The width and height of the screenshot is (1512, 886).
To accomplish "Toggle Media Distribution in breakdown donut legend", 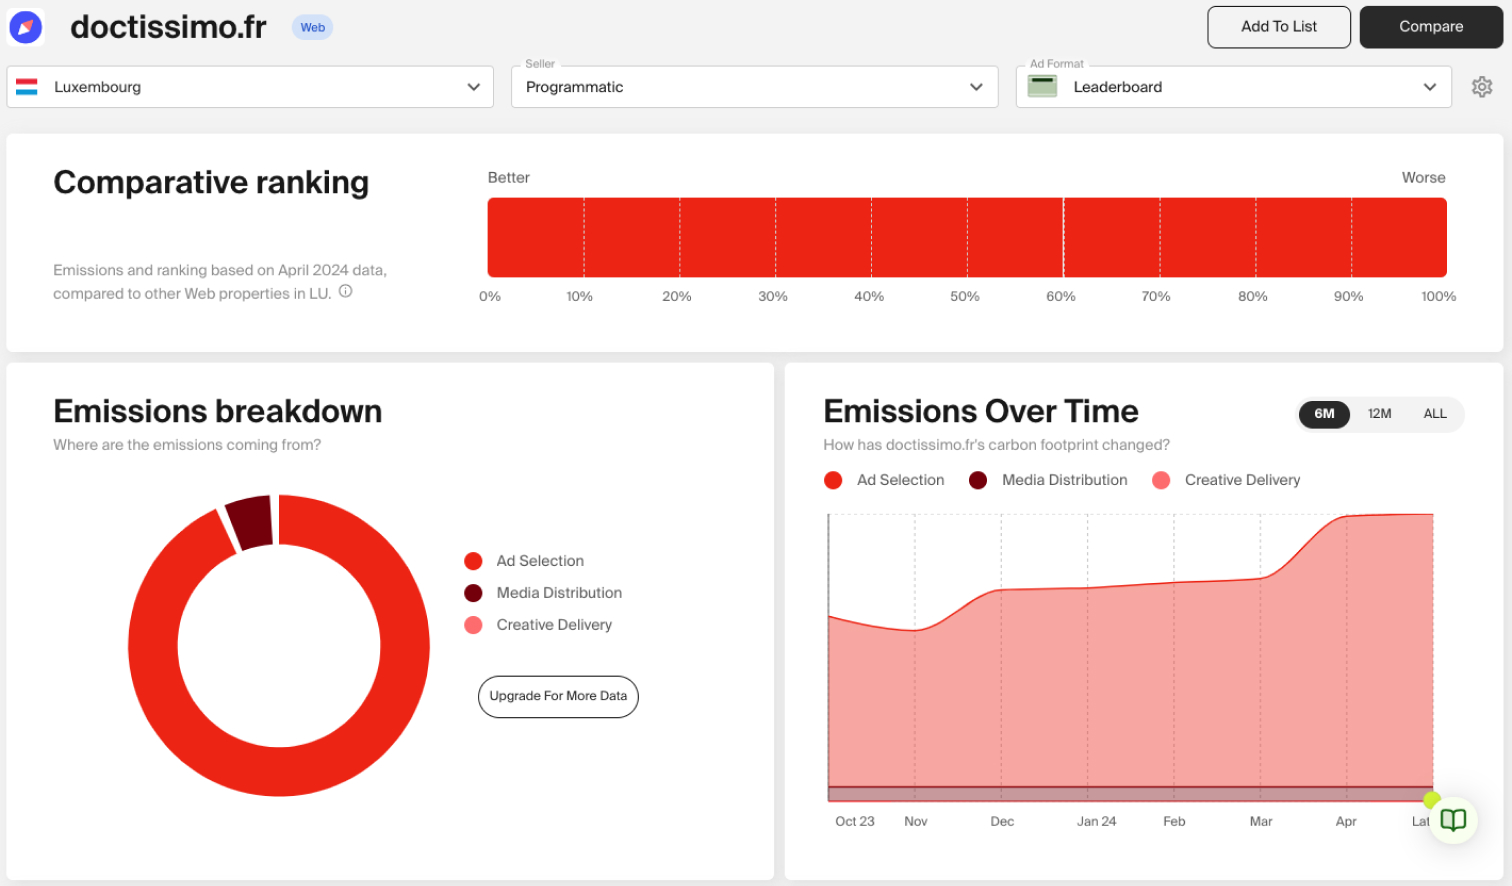I will pos(543,593).
